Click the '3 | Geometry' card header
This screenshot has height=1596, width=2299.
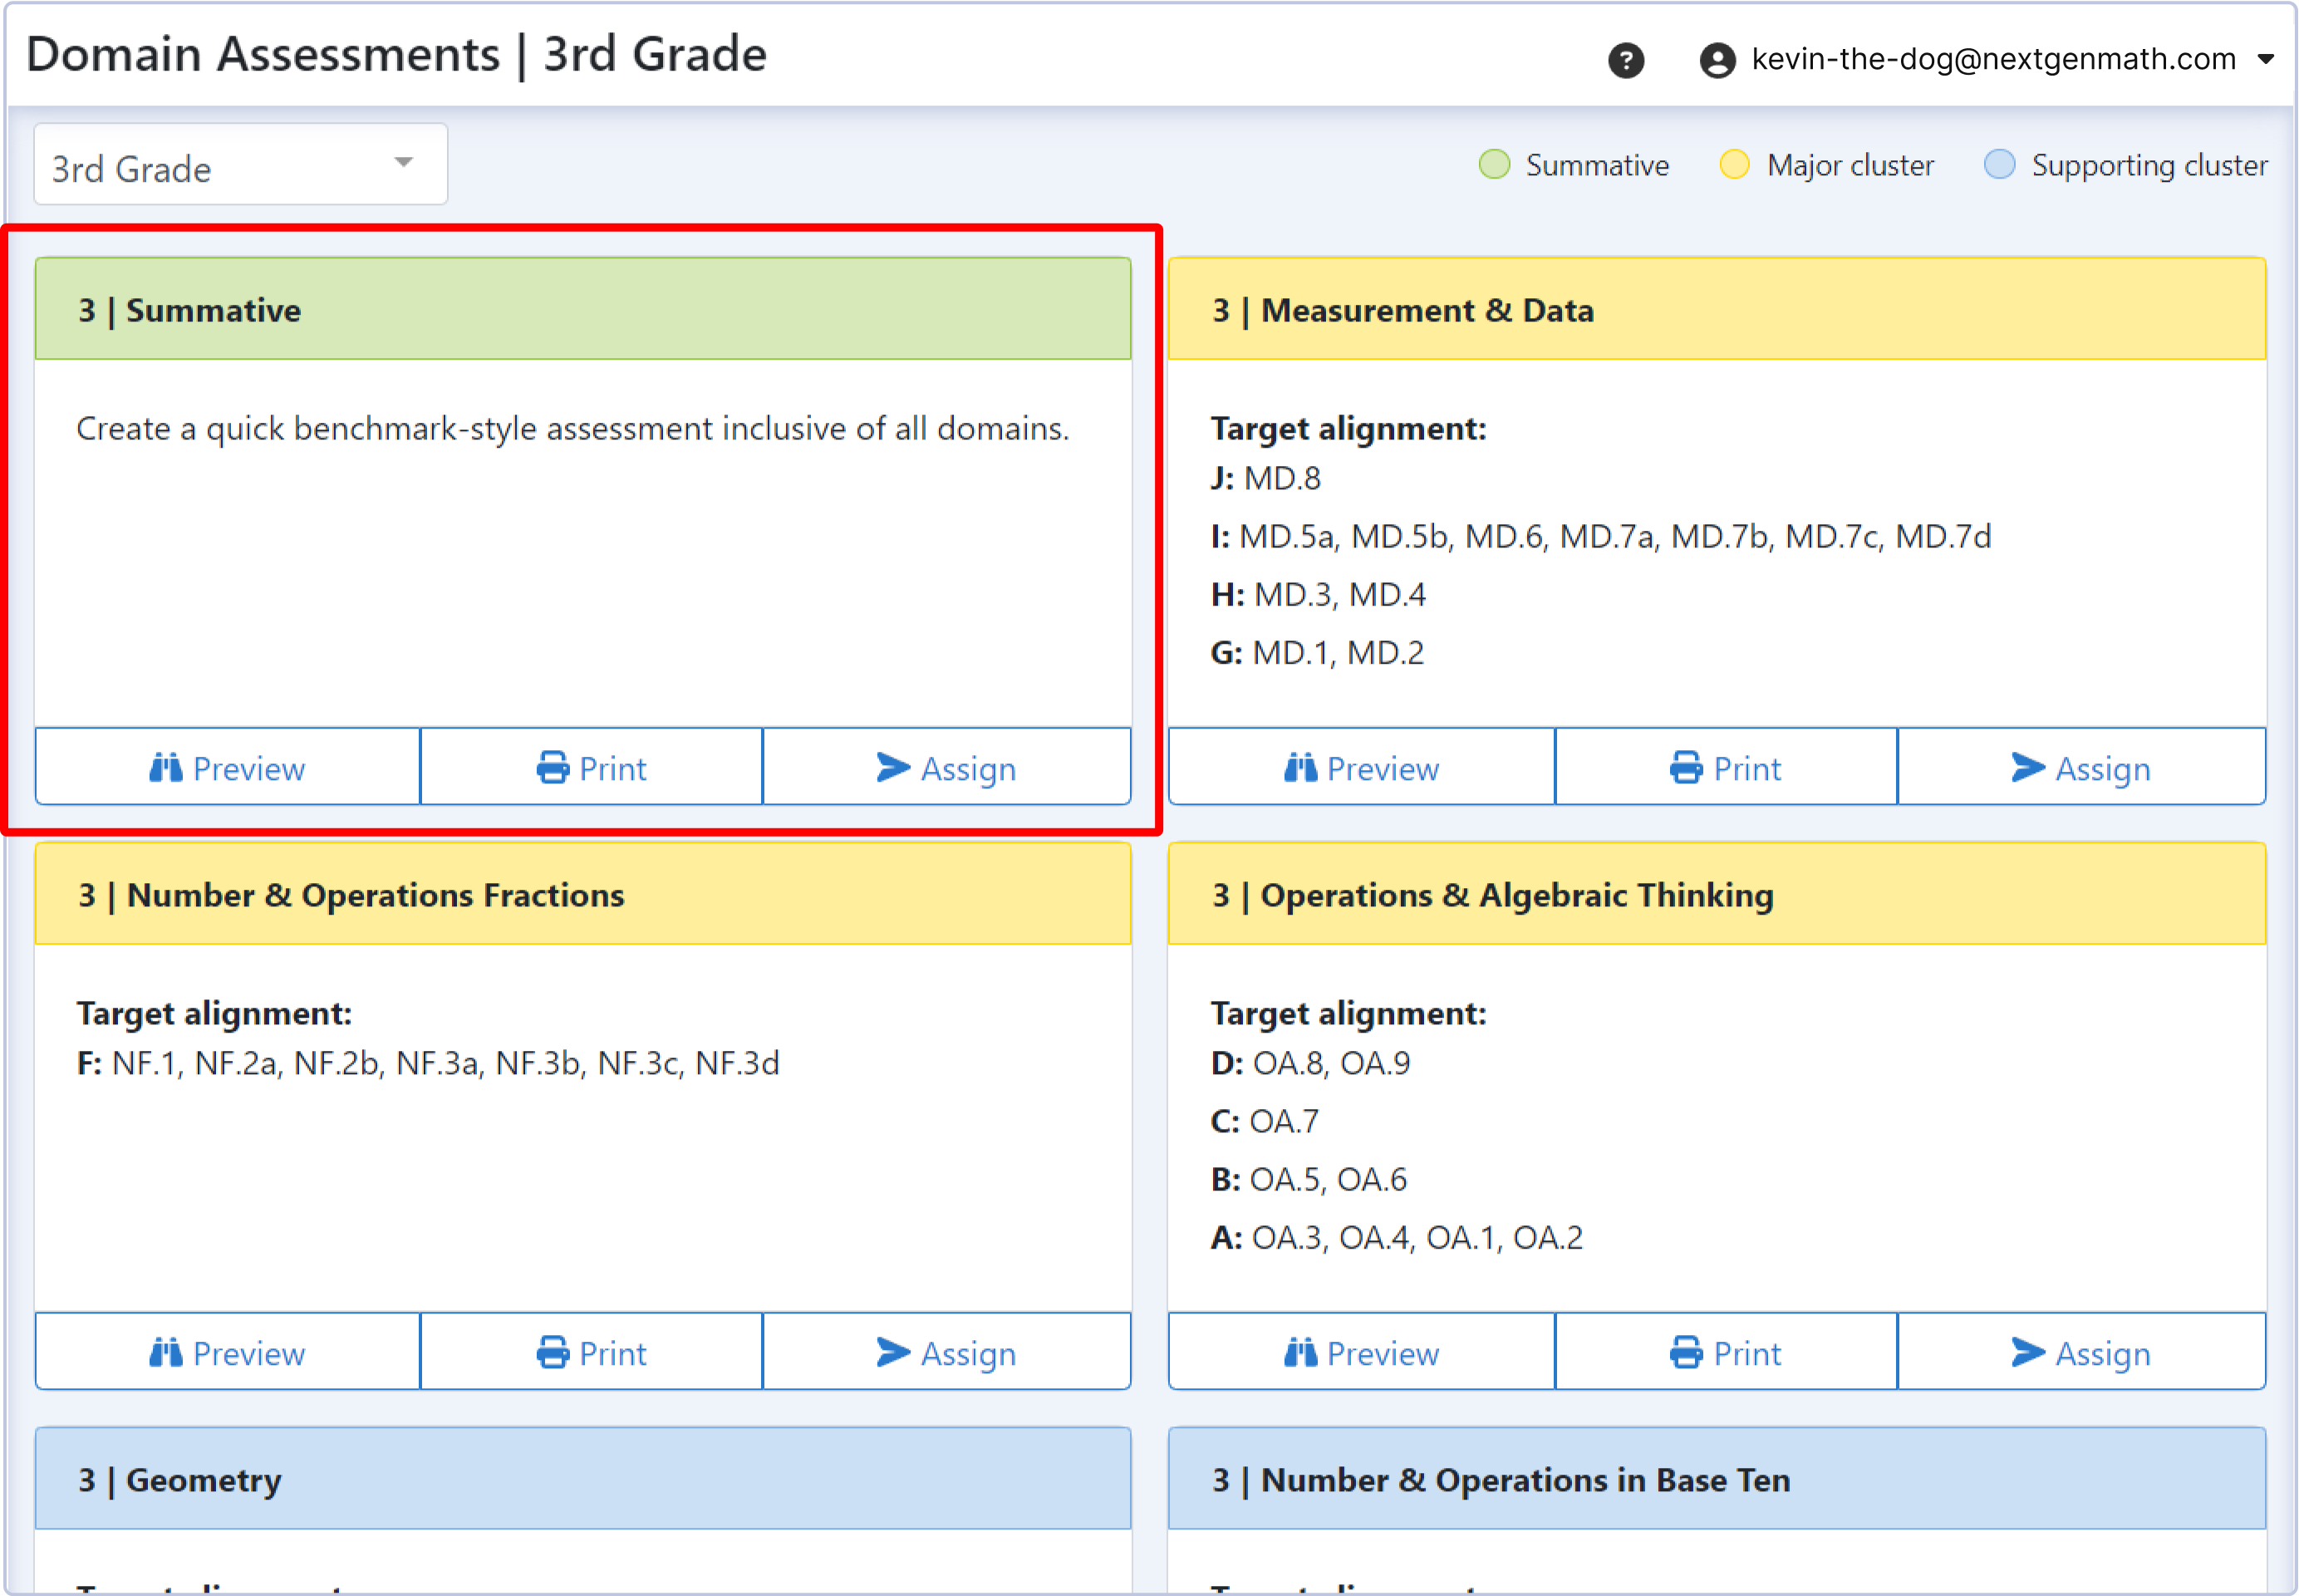583,1479
